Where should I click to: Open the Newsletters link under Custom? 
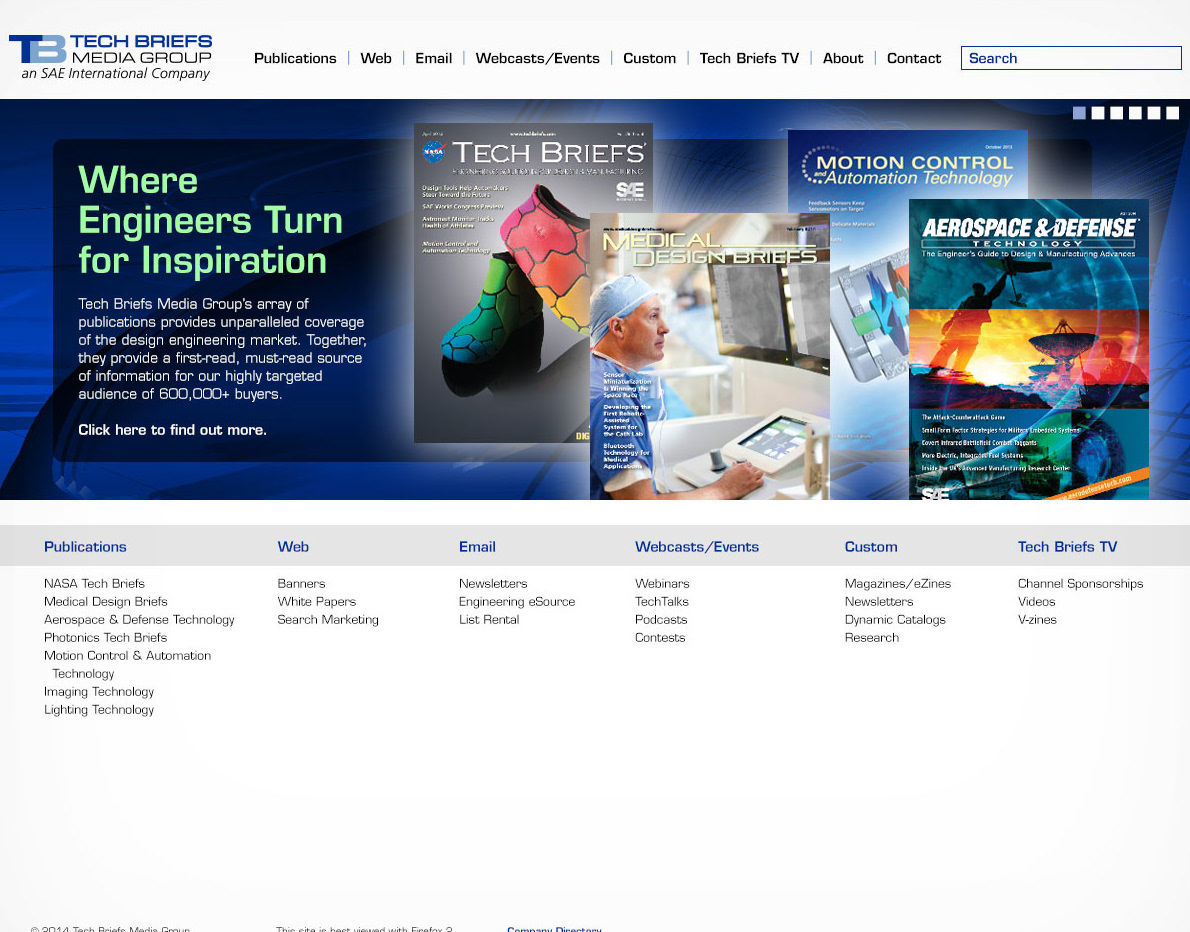(879, 601)
